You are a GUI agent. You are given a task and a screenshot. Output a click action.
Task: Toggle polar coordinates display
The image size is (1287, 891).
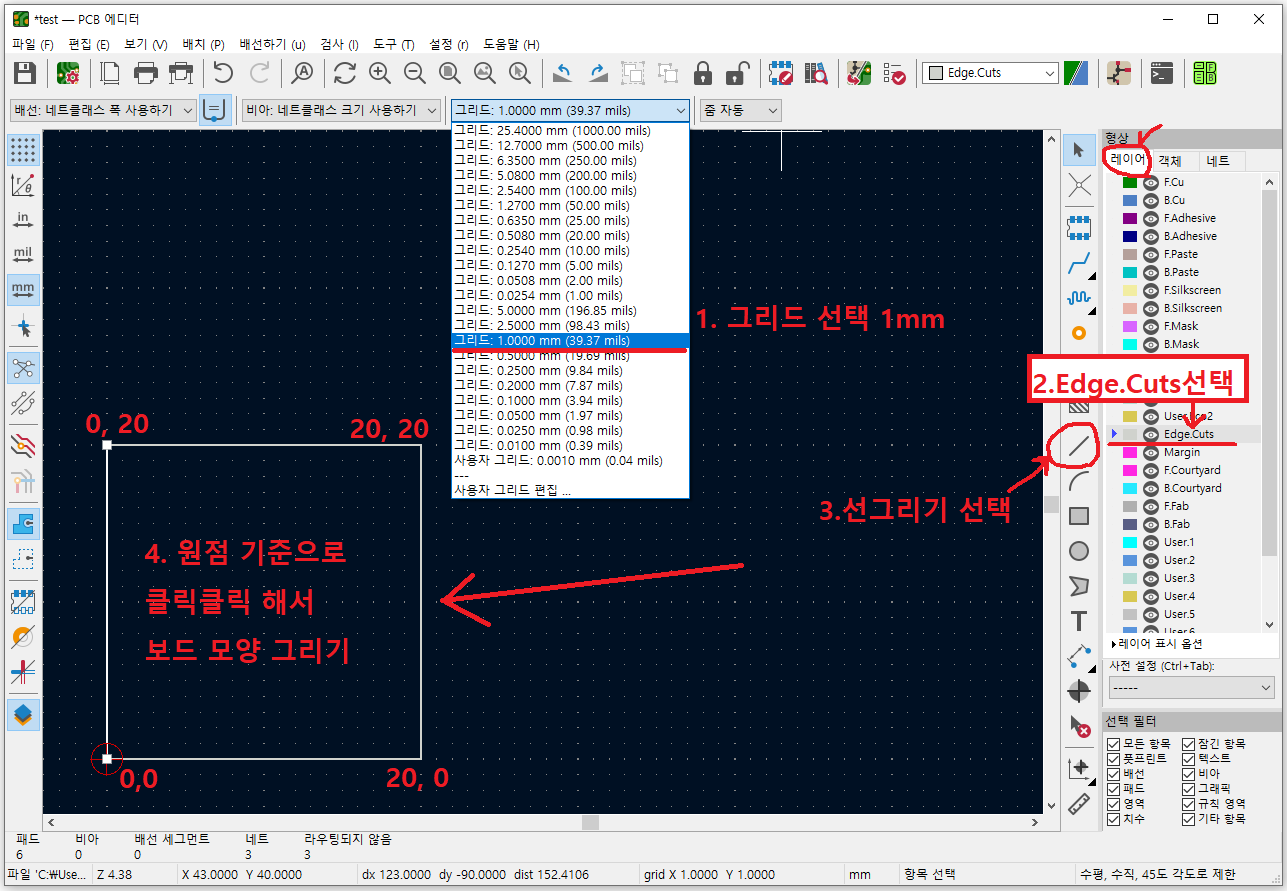coord(23,185)
